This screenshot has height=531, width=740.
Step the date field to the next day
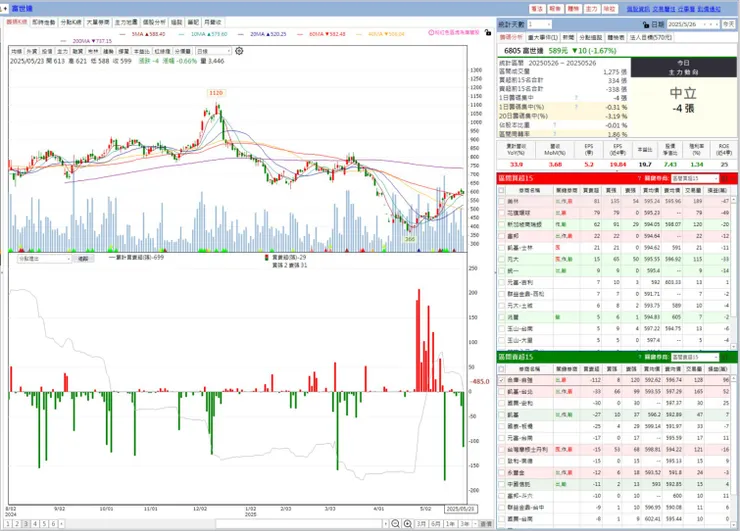pyautogui.click(x=717, y=24)
